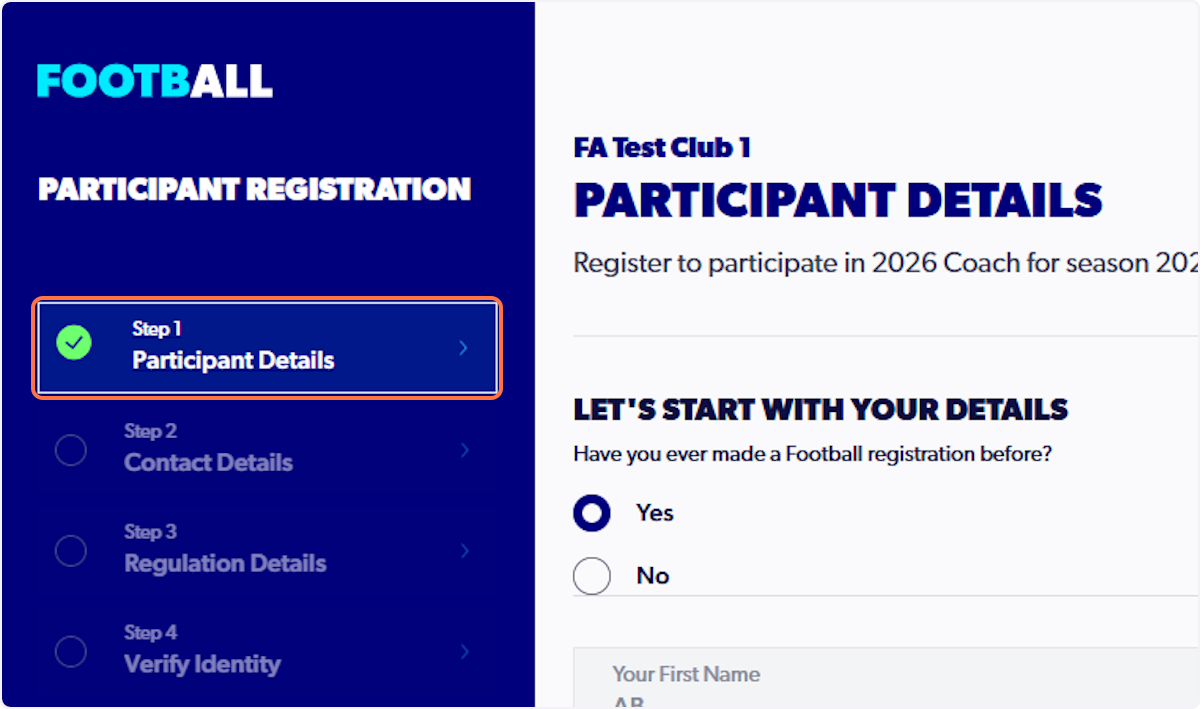This screenshot has width=1200, height=709.
Task: Click the FA Test Club 1 heading
Action: [662, 146]
